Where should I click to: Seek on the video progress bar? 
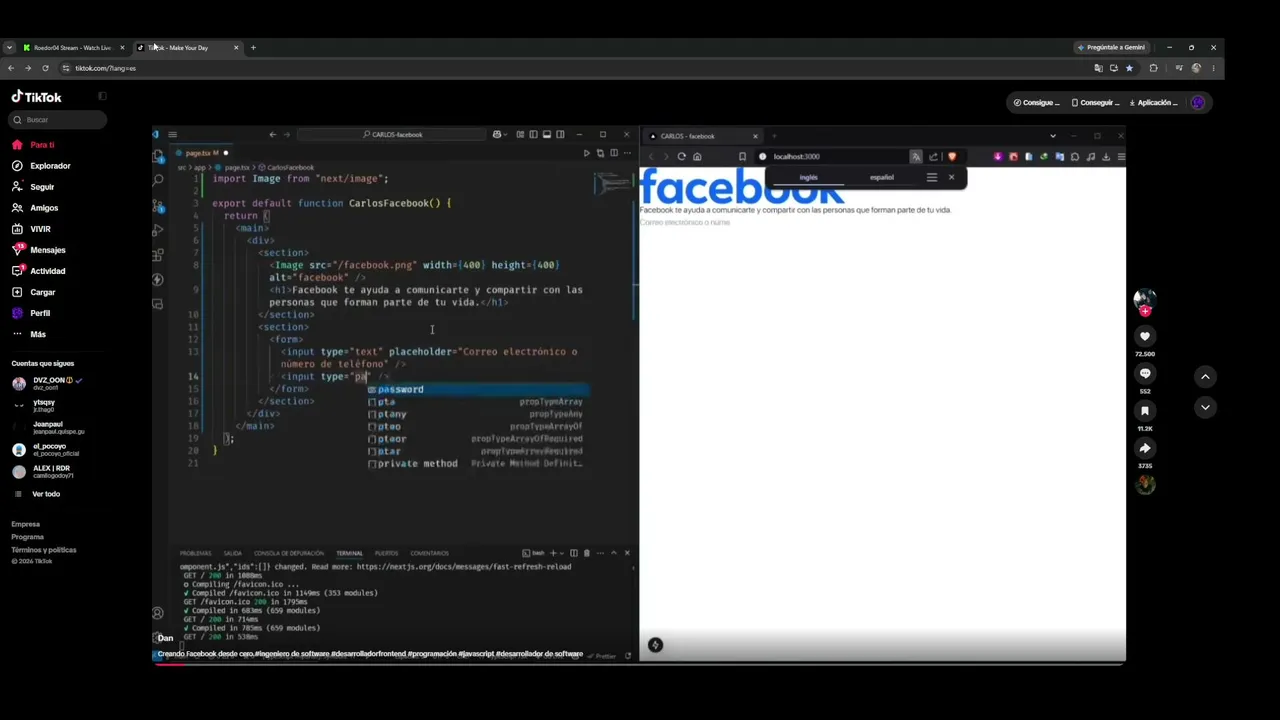click(639, 664)
